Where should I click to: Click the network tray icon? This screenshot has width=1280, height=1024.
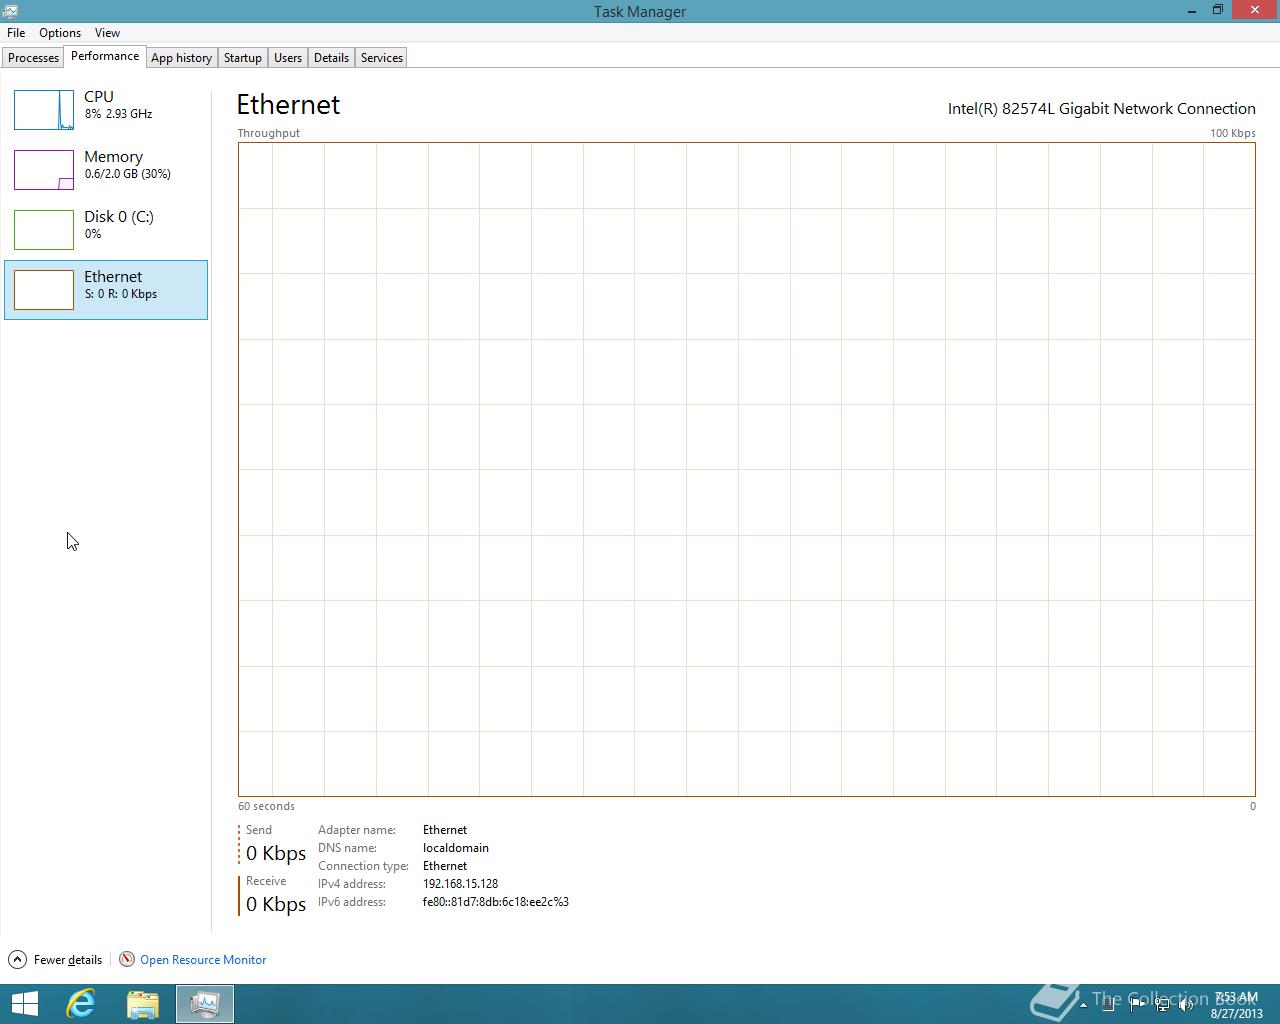1162,1006
